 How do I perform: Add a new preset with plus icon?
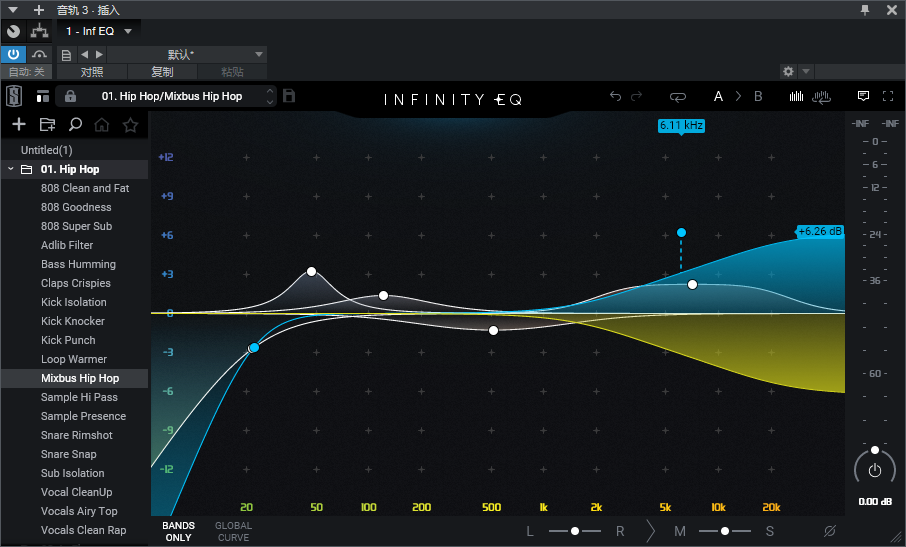point(19,124)
